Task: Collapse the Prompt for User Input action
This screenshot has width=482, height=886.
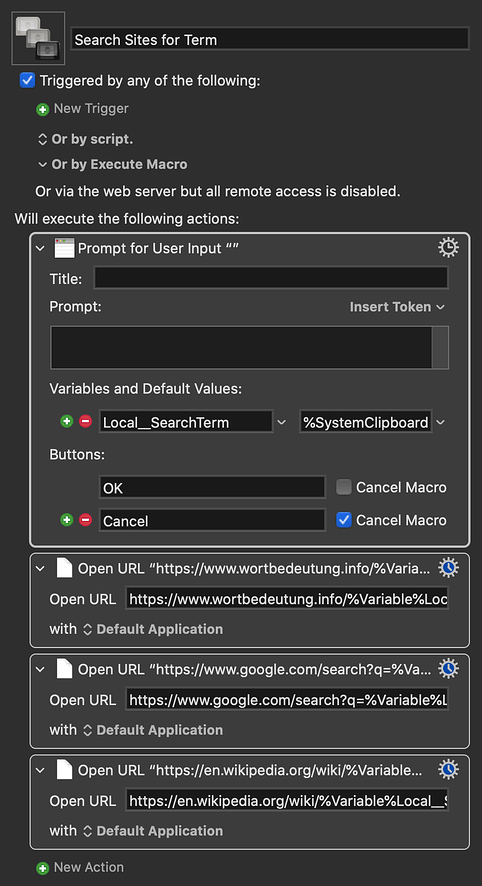Action: (x=40, y=248)
